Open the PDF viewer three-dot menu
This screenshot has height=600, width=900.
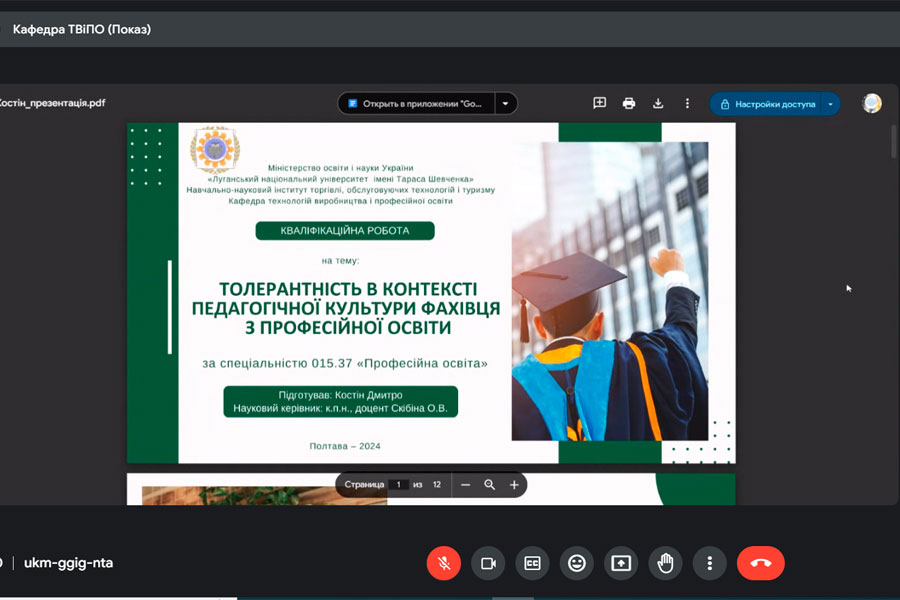pyautogui.click(x=687, y=103)
